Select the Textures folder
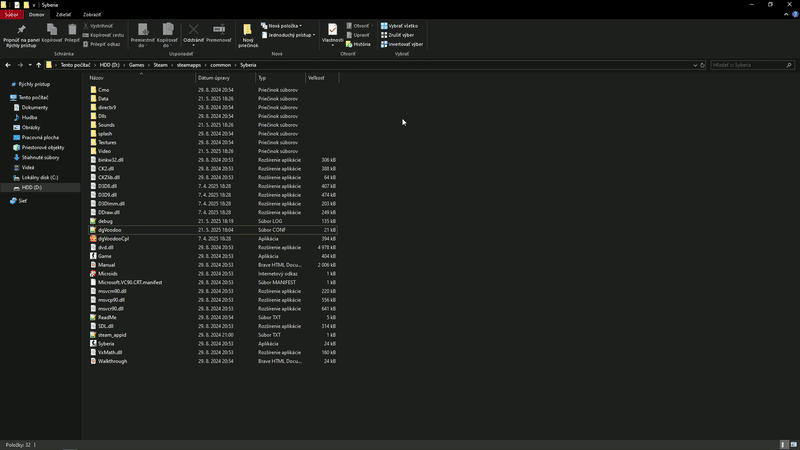The width and height of the screenshot is (800, 450). (x=107, y=142)
